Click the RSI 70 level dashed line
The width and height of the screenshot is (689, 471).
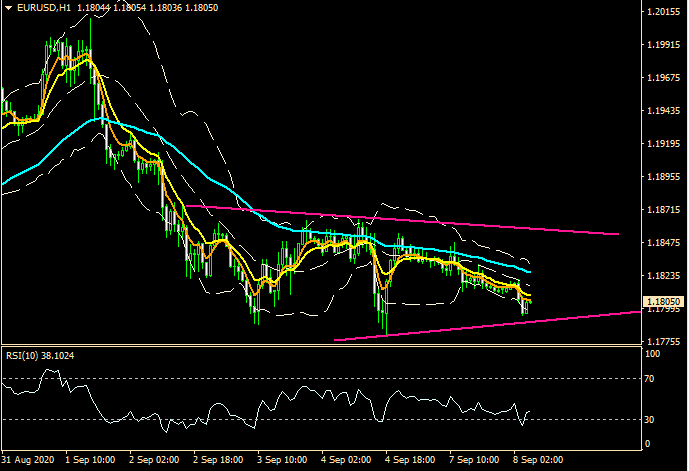[300, 379]
